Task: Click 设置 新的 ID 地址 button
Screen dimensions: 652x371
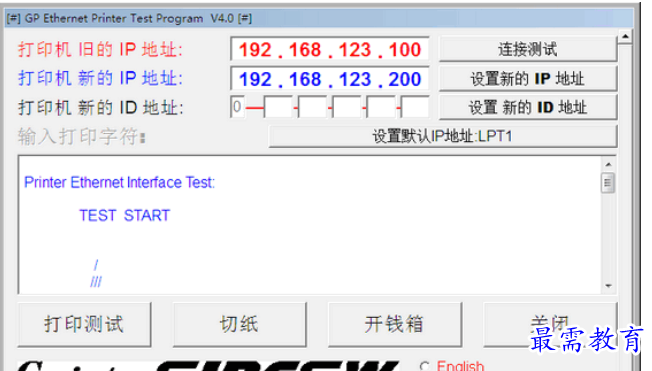Action: 528,107
